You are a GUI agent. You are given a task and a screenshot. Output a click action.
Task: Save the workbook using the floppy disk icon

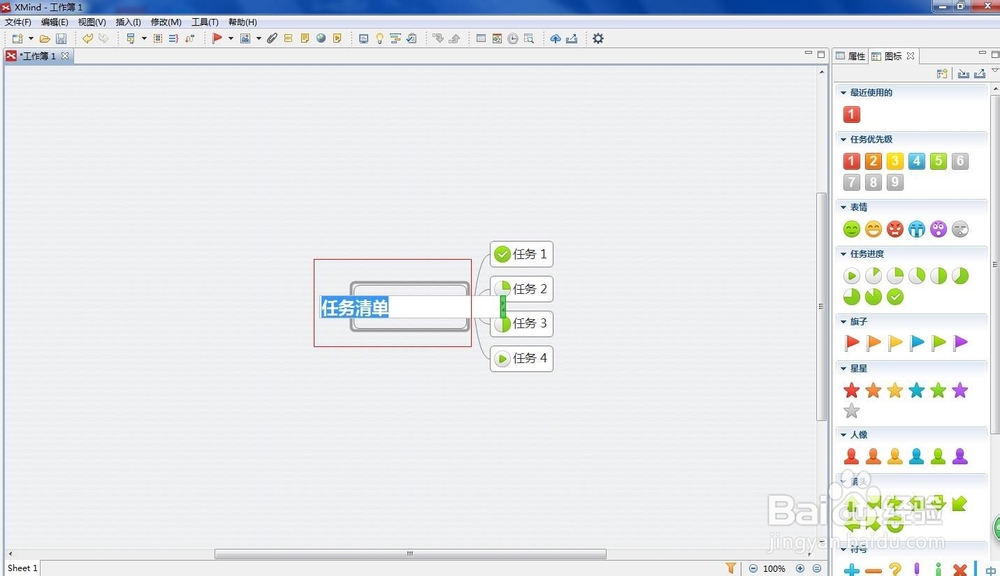(x=61, y=39)
